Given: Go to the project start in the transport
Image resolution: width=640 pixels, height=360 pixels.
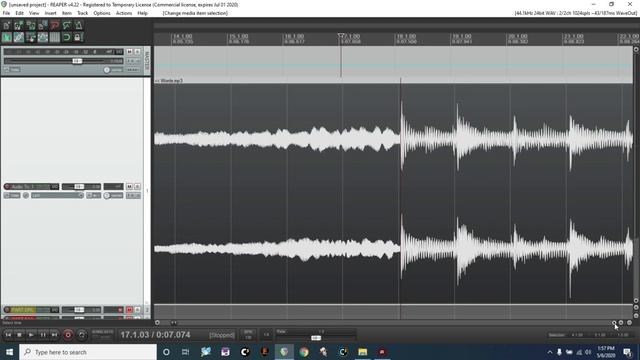Looking at the screenshot, I should tap(8, 335).
